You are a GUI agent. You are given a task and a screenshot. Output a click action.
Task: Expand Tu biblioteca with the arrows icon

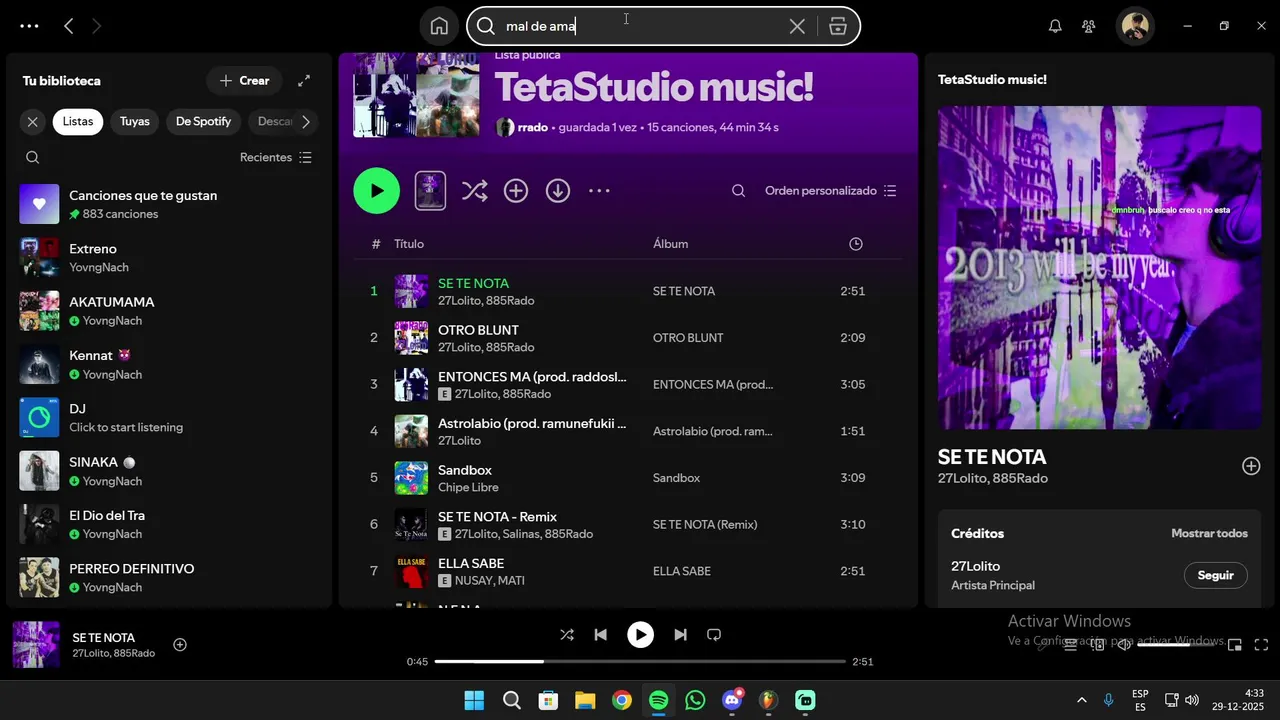[304, 80]
